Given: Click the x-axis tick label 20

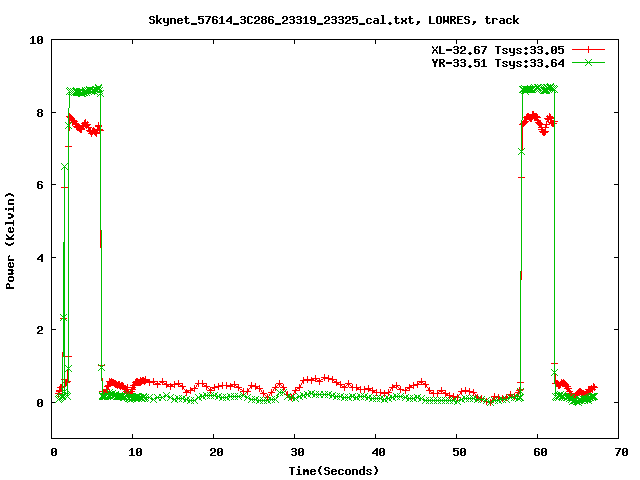Looking at the screenshot, I should tap(216, 452).
